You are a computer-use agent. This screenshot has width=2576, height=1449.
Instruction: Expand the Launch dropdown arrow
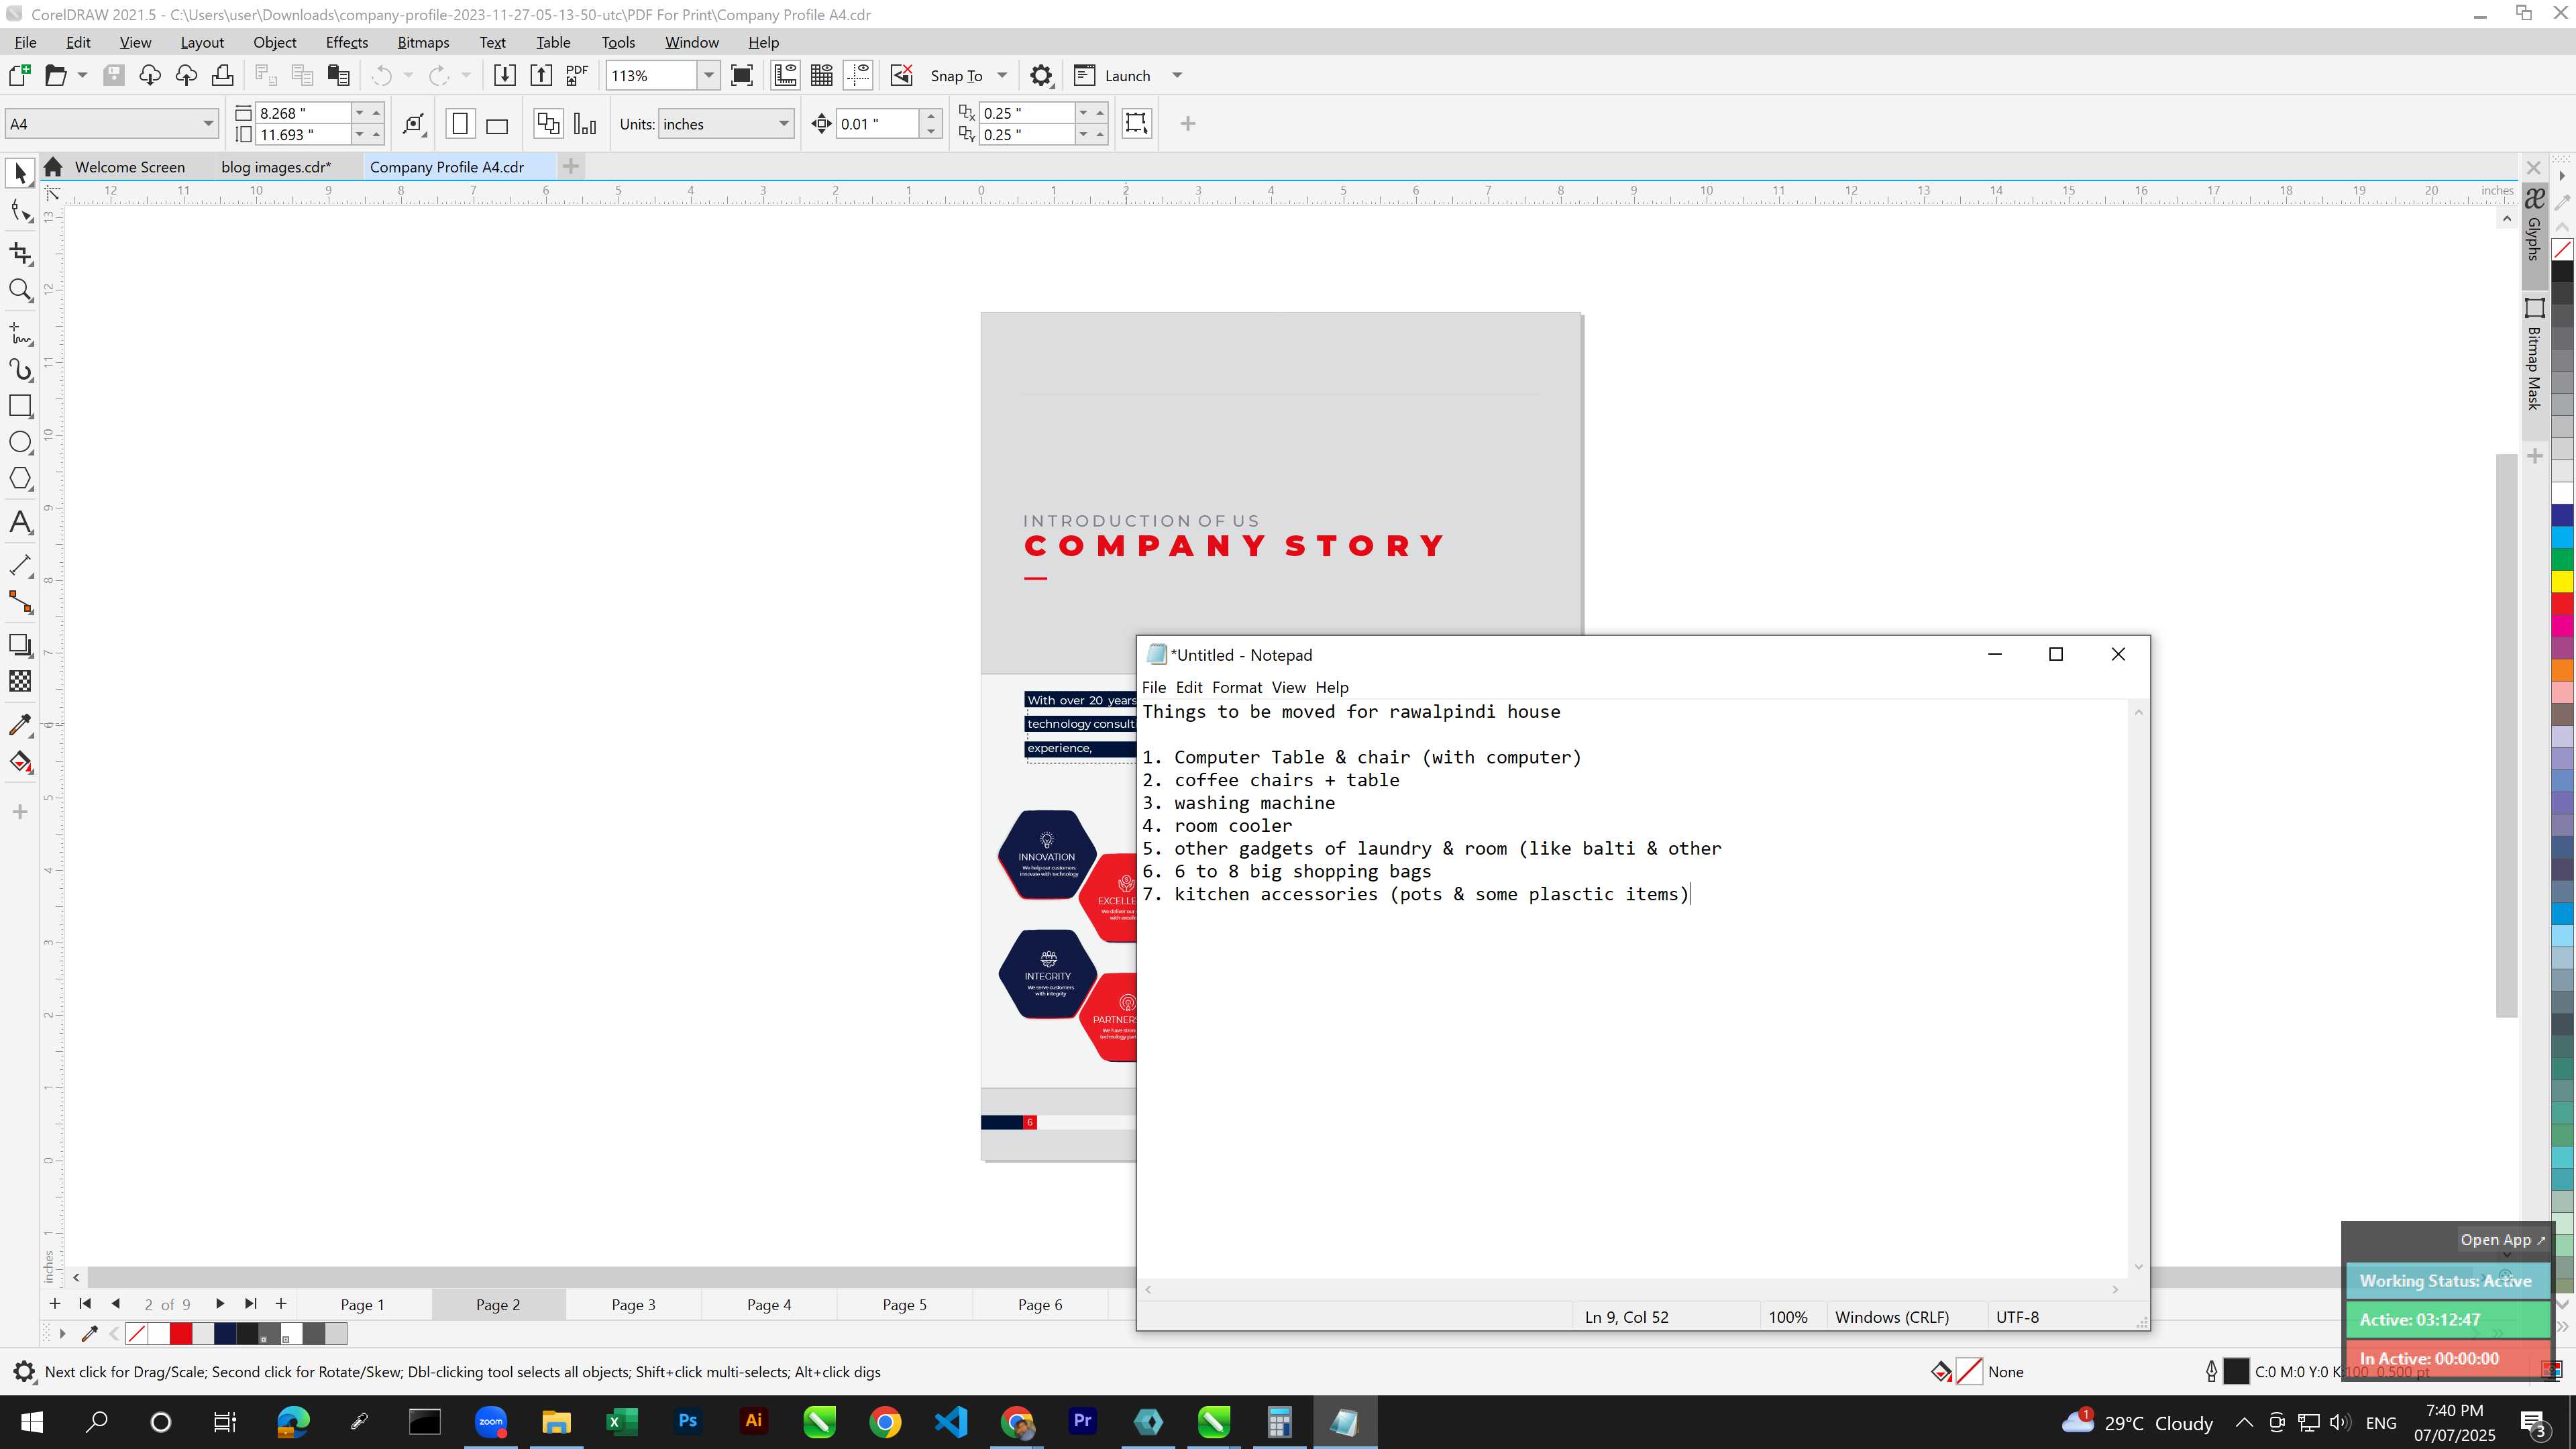pyautogui.click(x=1177, y=76)
